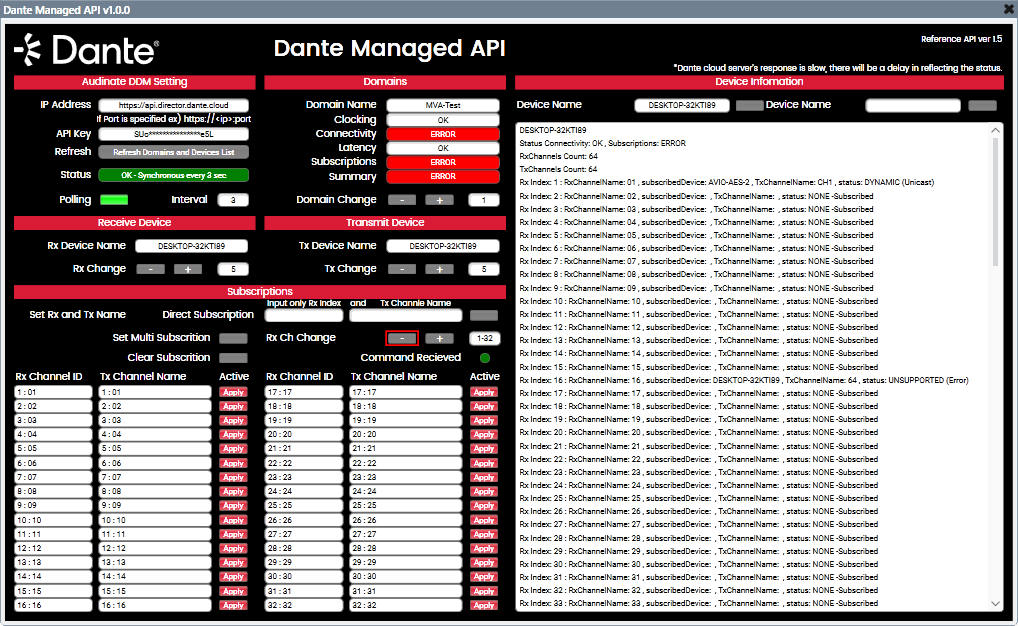The image size is (1018, 626).
Task: Click the Device Name field showing DESKTOP-32KTI89
Action: click(x=682, y=105)
